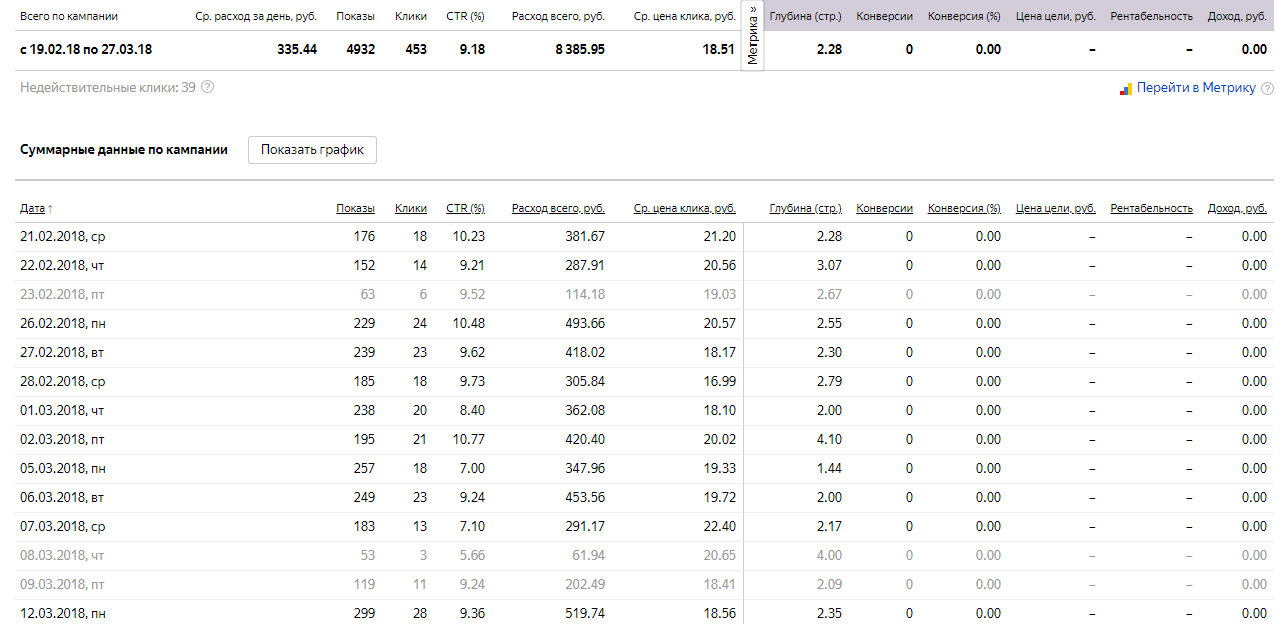Sort by Глубина (стр.) table header
The height and width of the screenshot is (624, 1286).
click(805, 208)
